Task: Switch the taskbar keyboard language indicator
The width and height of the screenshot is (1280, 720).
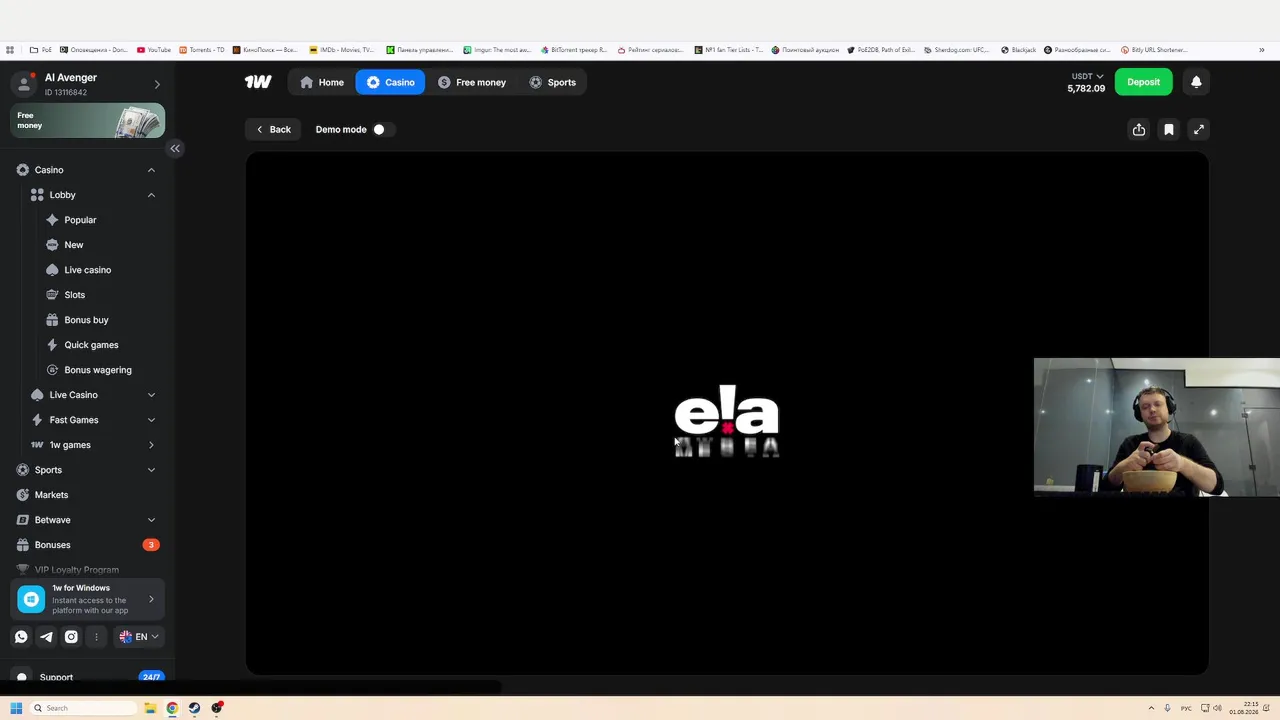Action: [1187, 708]
